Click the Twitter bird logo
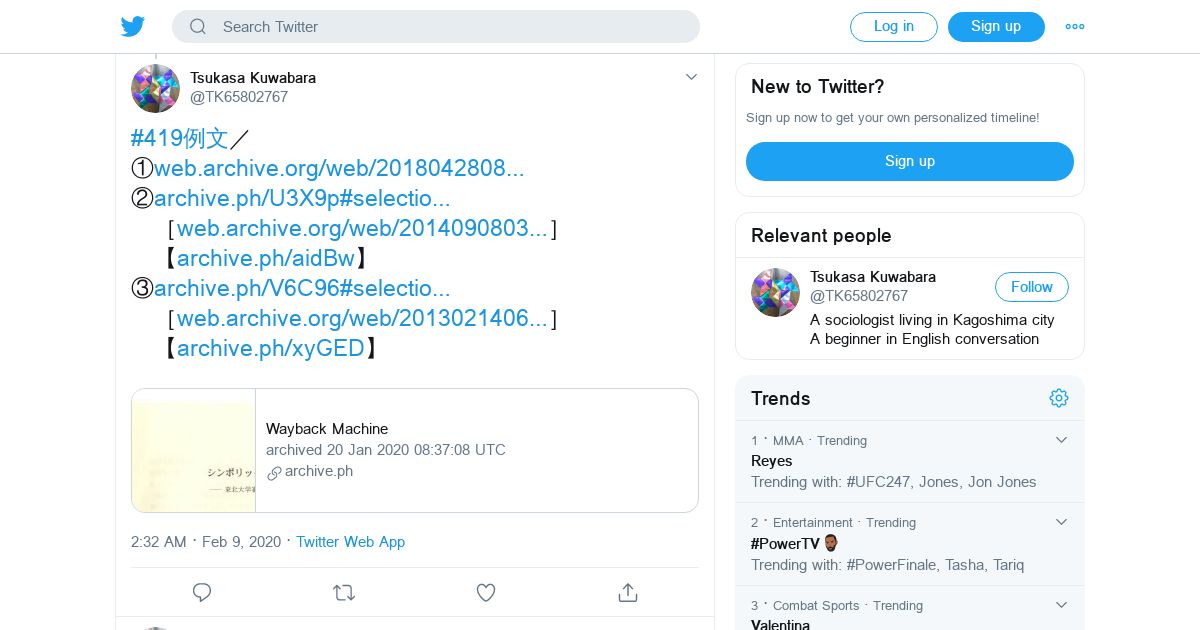This screenshot has height=630, width=1200. pyautogui.click(x=133, y=27)
